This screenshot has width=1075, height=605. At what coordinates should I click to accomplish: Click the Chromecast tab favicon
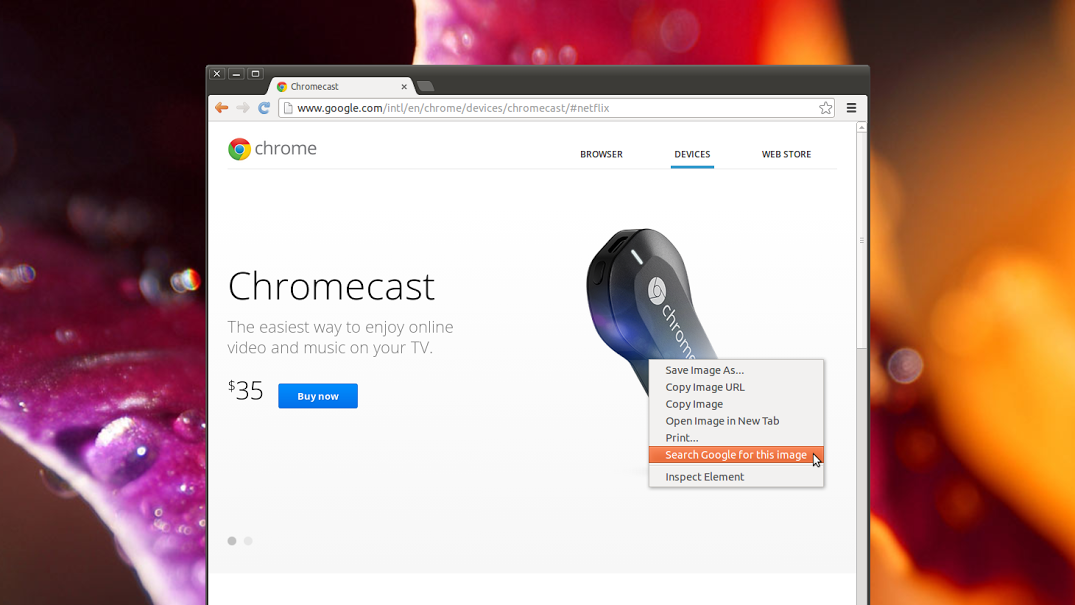click(x=284, y=86)
